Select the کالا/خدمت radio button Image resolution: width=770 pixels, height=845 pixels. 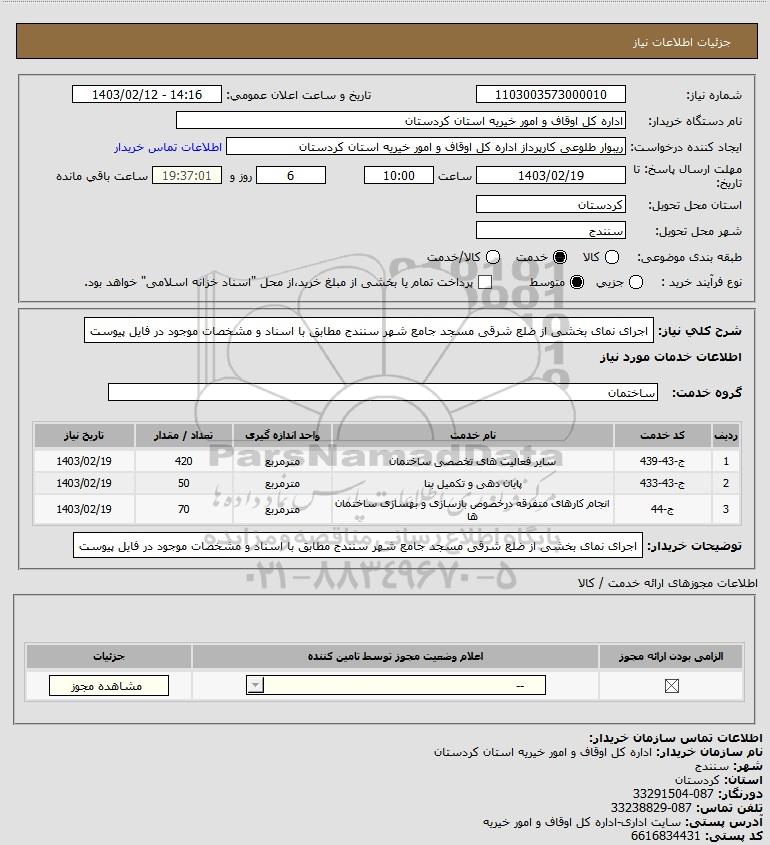coord(492,258)
